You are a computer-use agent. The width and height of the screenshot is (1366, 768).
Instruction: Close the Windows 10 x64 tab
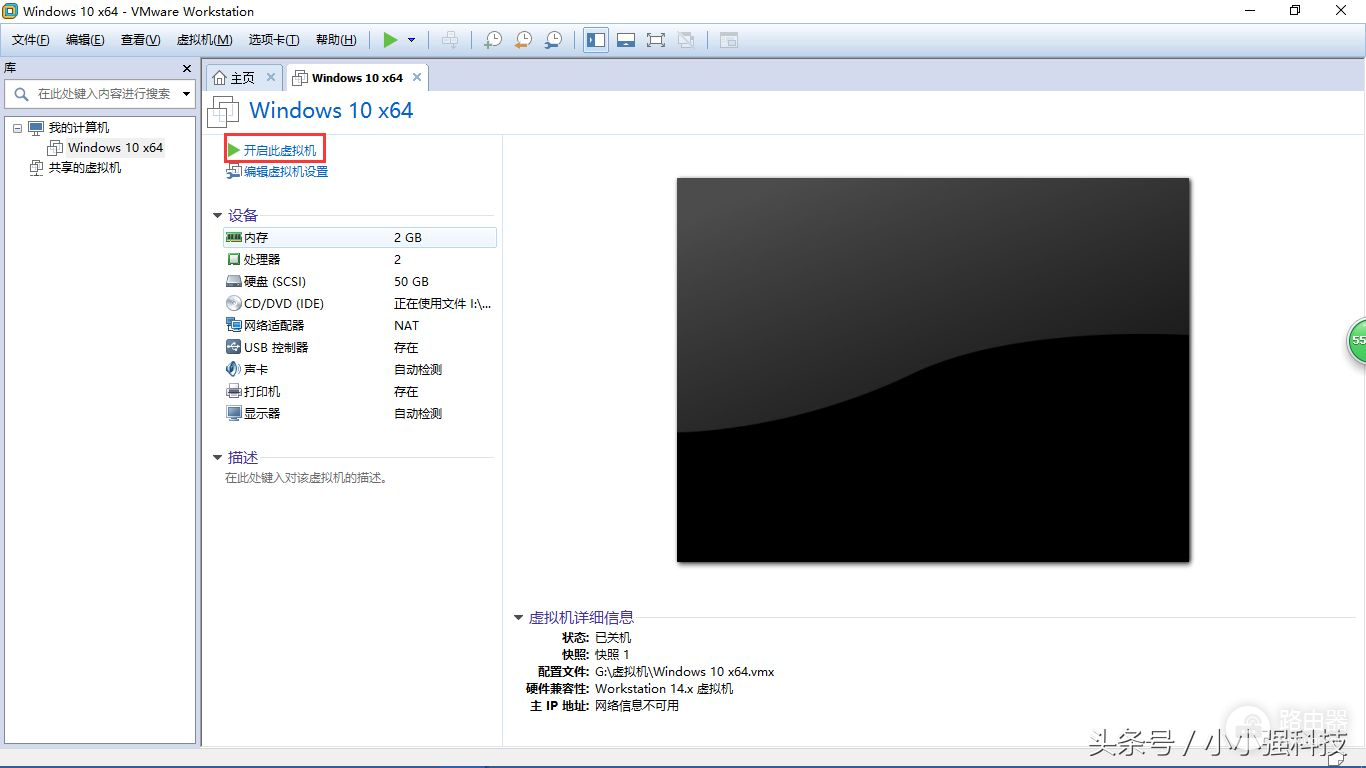coord(417,77)
